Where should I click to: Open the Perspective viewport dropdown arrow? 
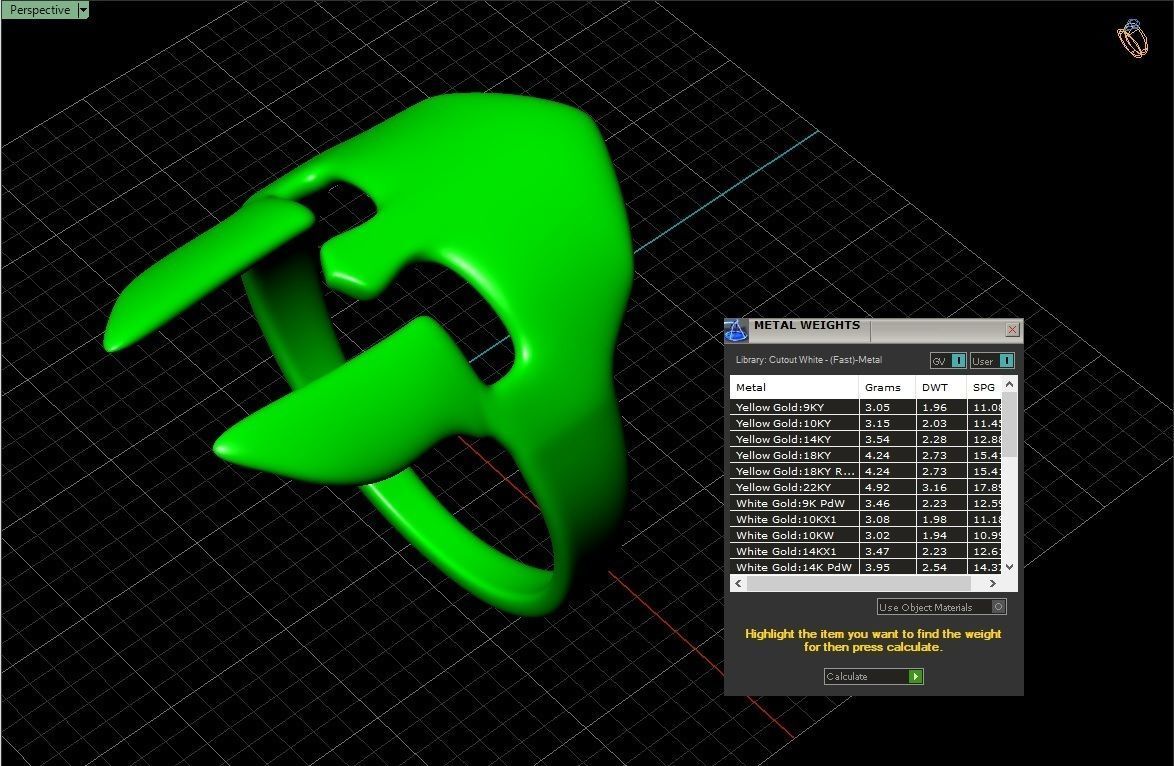click(x=83, y=10)
